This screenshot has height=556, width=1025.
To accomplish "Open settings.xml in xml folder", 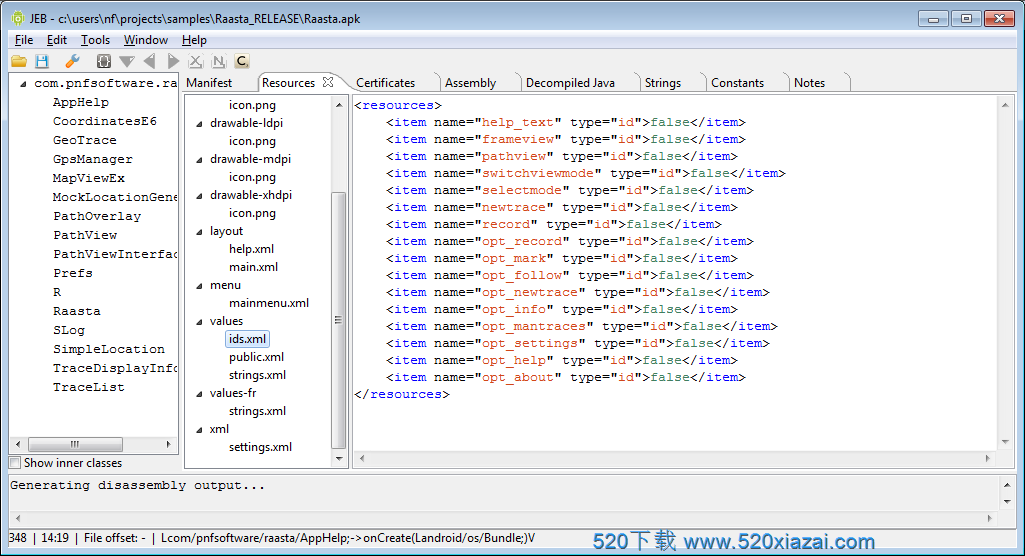I will [260, 447].
